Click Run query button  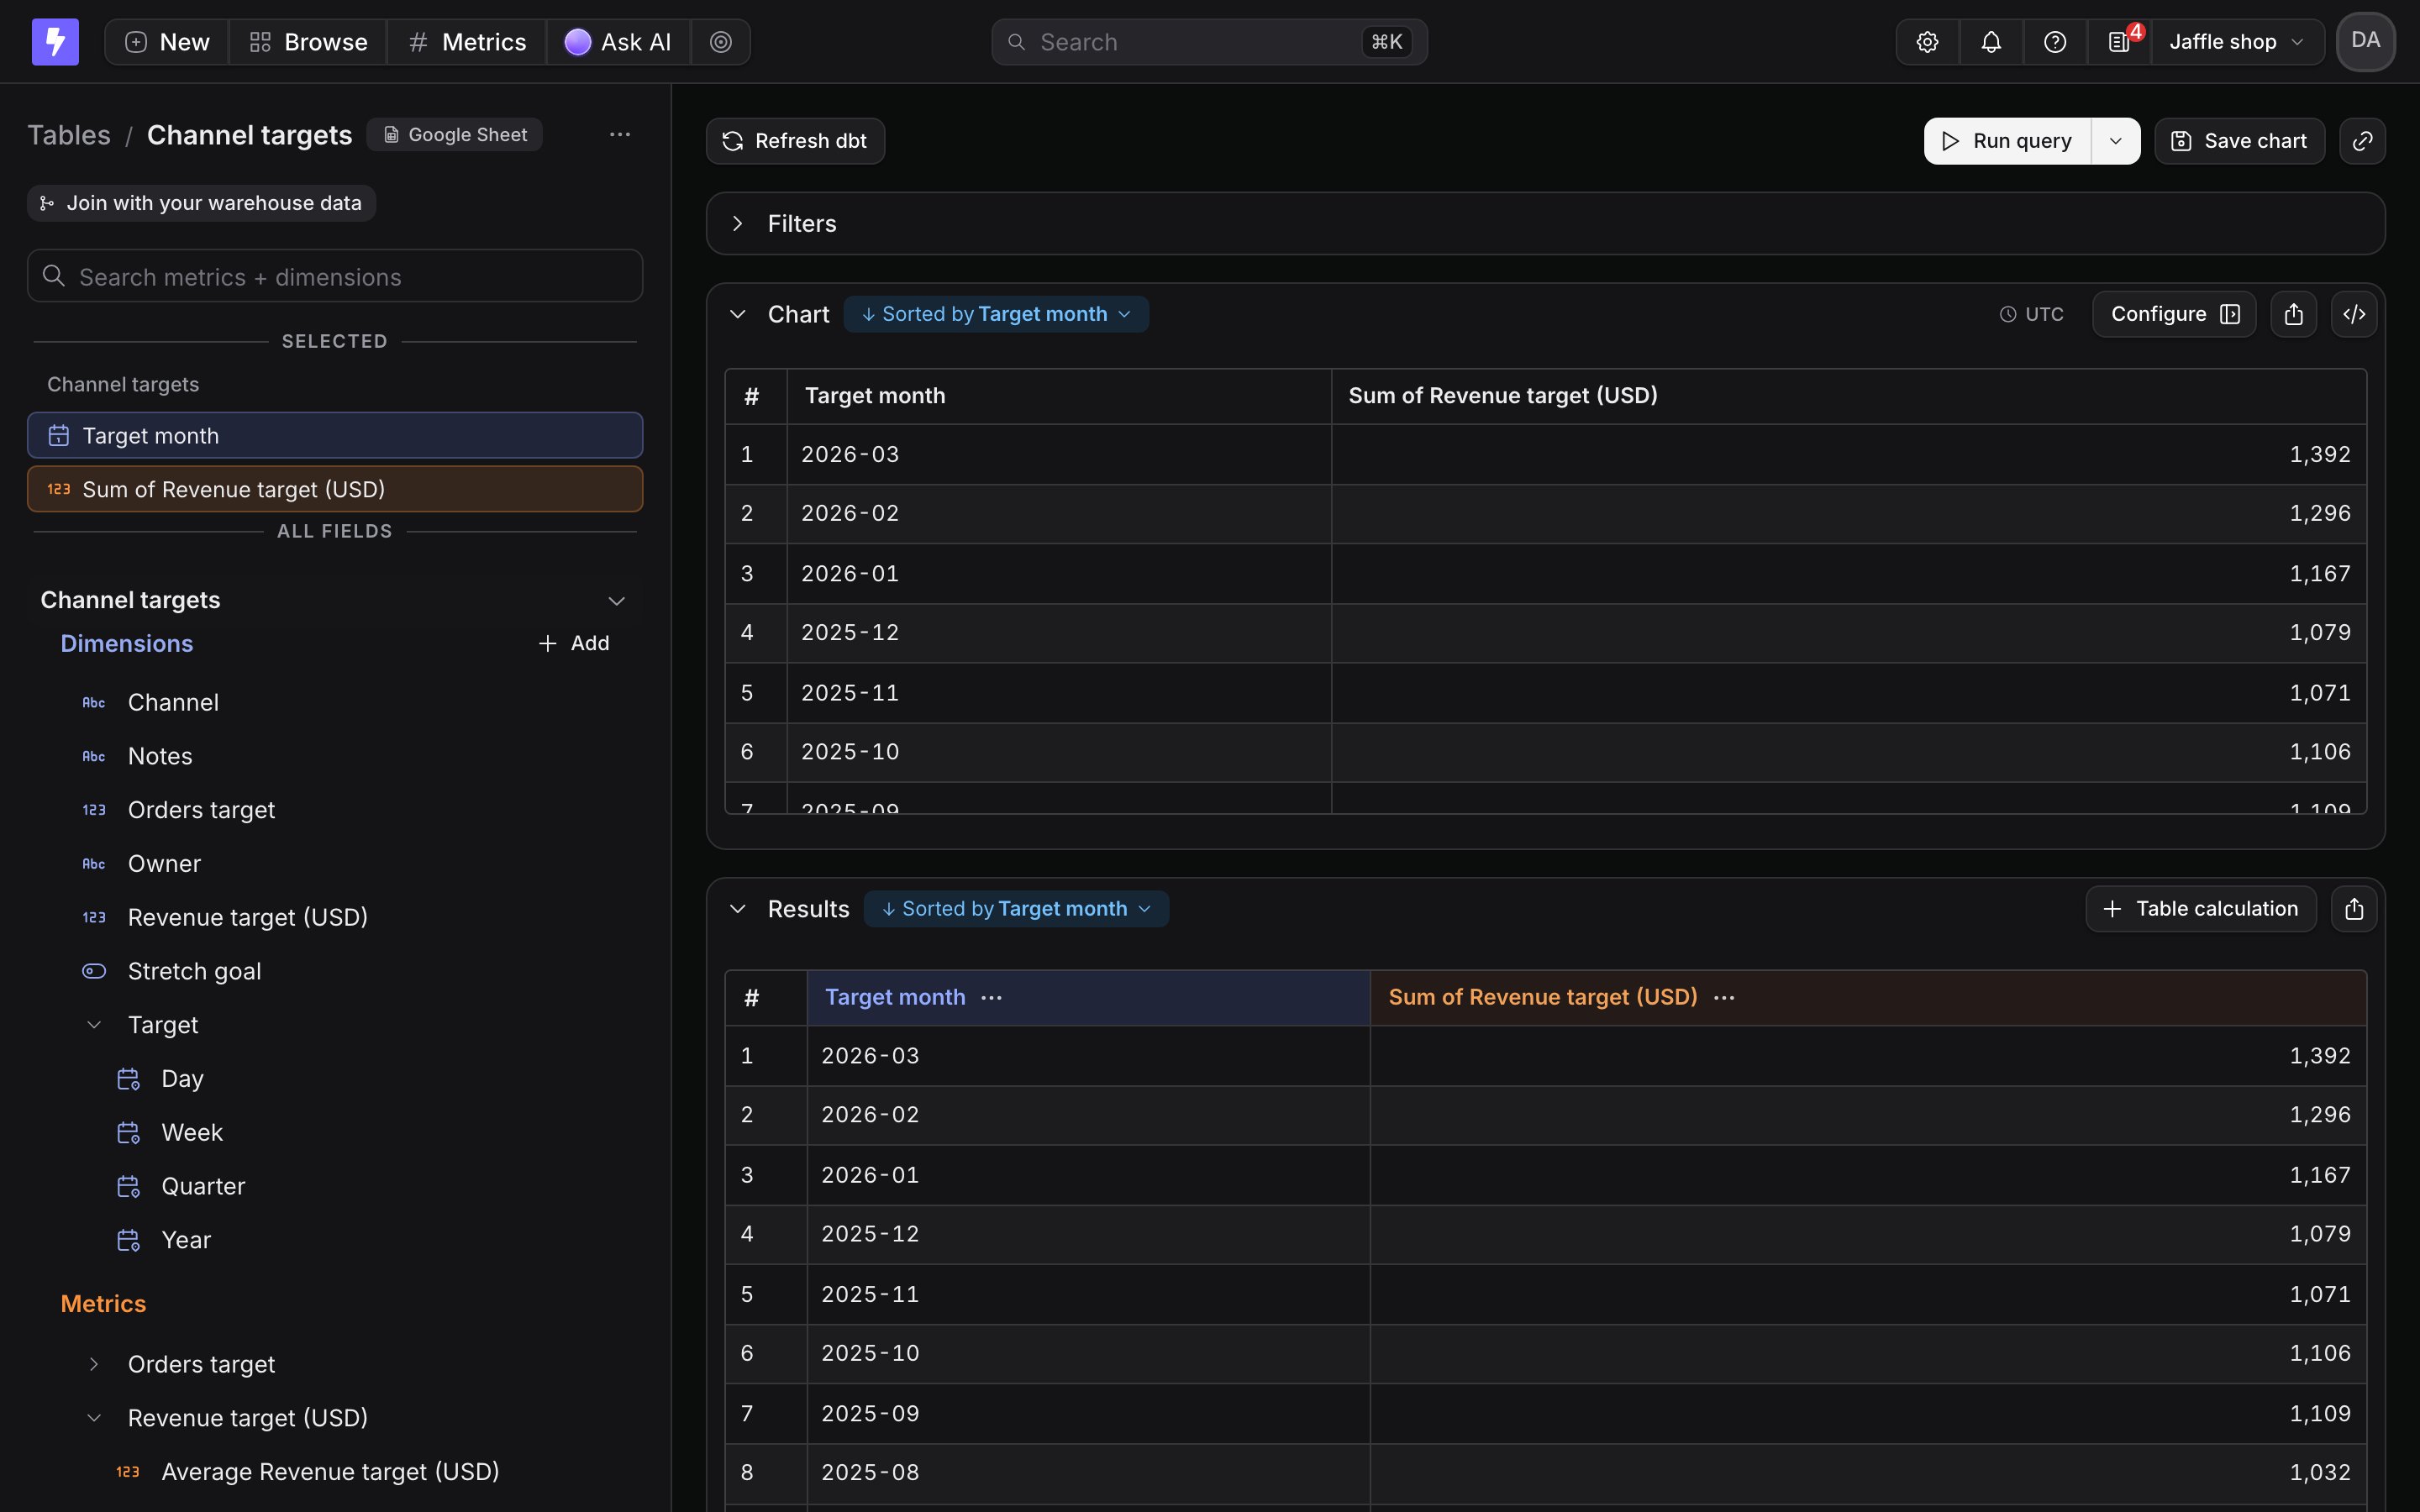[x=2007, y=141]
